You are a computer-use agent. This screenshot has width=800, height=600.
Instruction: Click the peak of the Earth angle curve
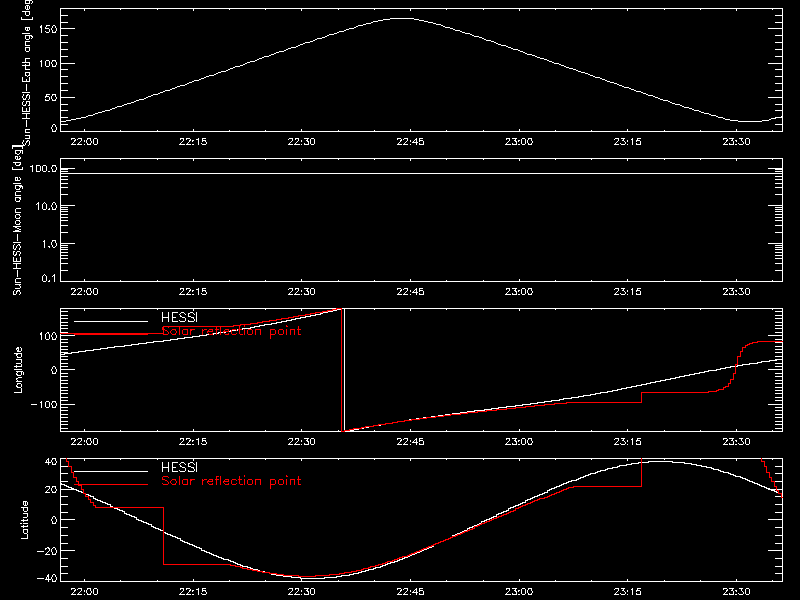pyautogui.click(x=404, y=18)
